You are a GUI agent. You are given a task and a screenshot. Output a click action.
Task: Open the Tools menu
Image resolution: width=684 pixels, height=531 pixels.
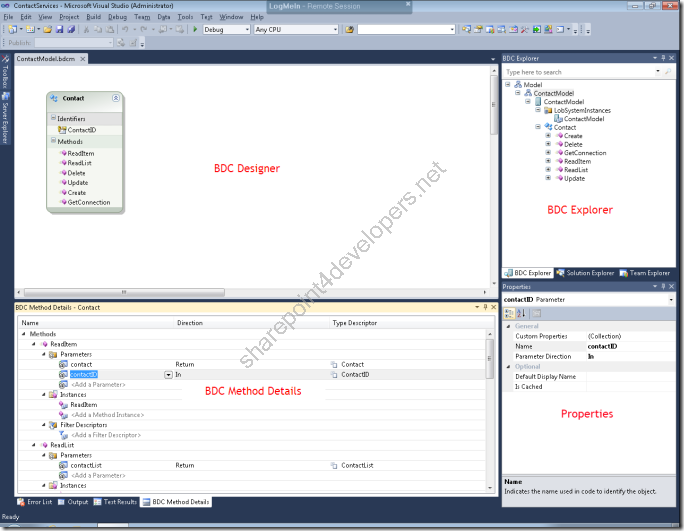point(185,17)
